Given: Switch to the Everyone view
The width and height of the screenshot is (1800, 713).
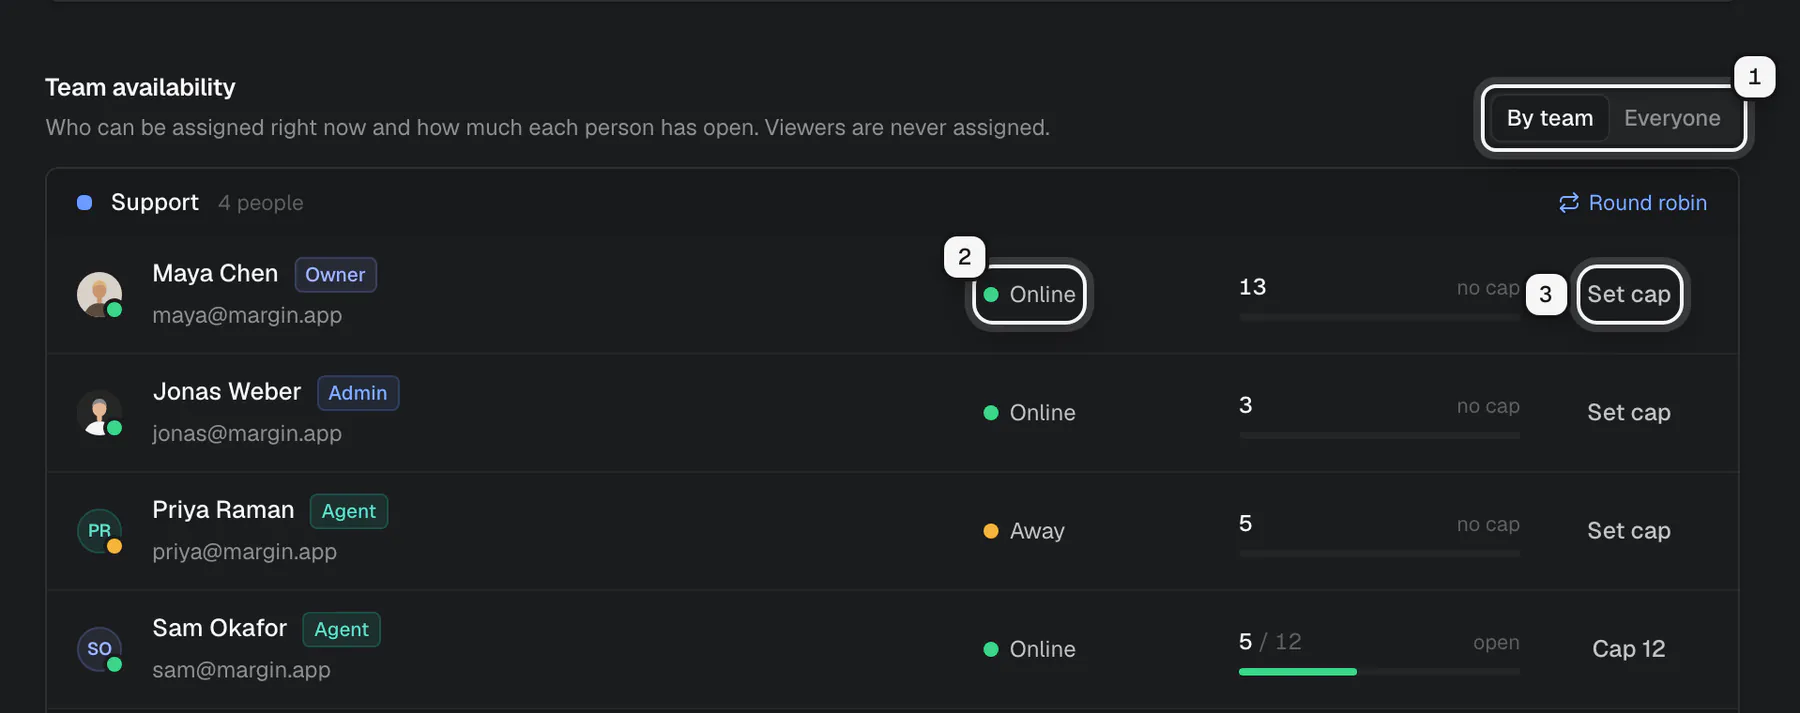Looking at the screenshot, I should pyautogui.click(x=1672, y=118).
